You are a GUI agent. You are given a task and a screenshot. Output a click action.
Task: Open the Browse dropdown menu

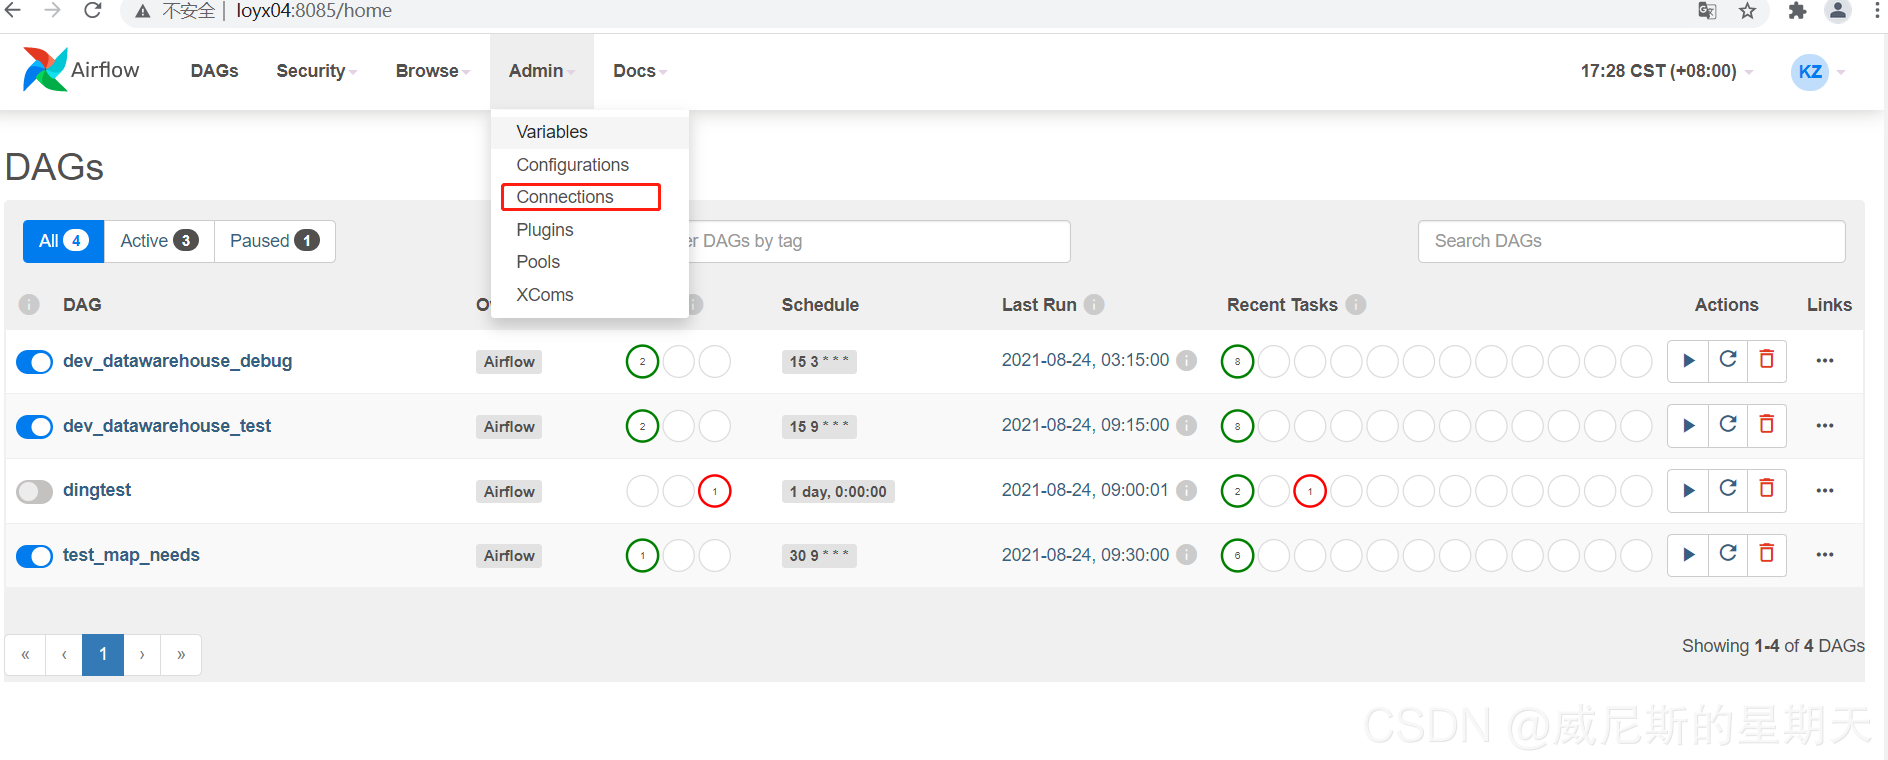tap(432, 71)
